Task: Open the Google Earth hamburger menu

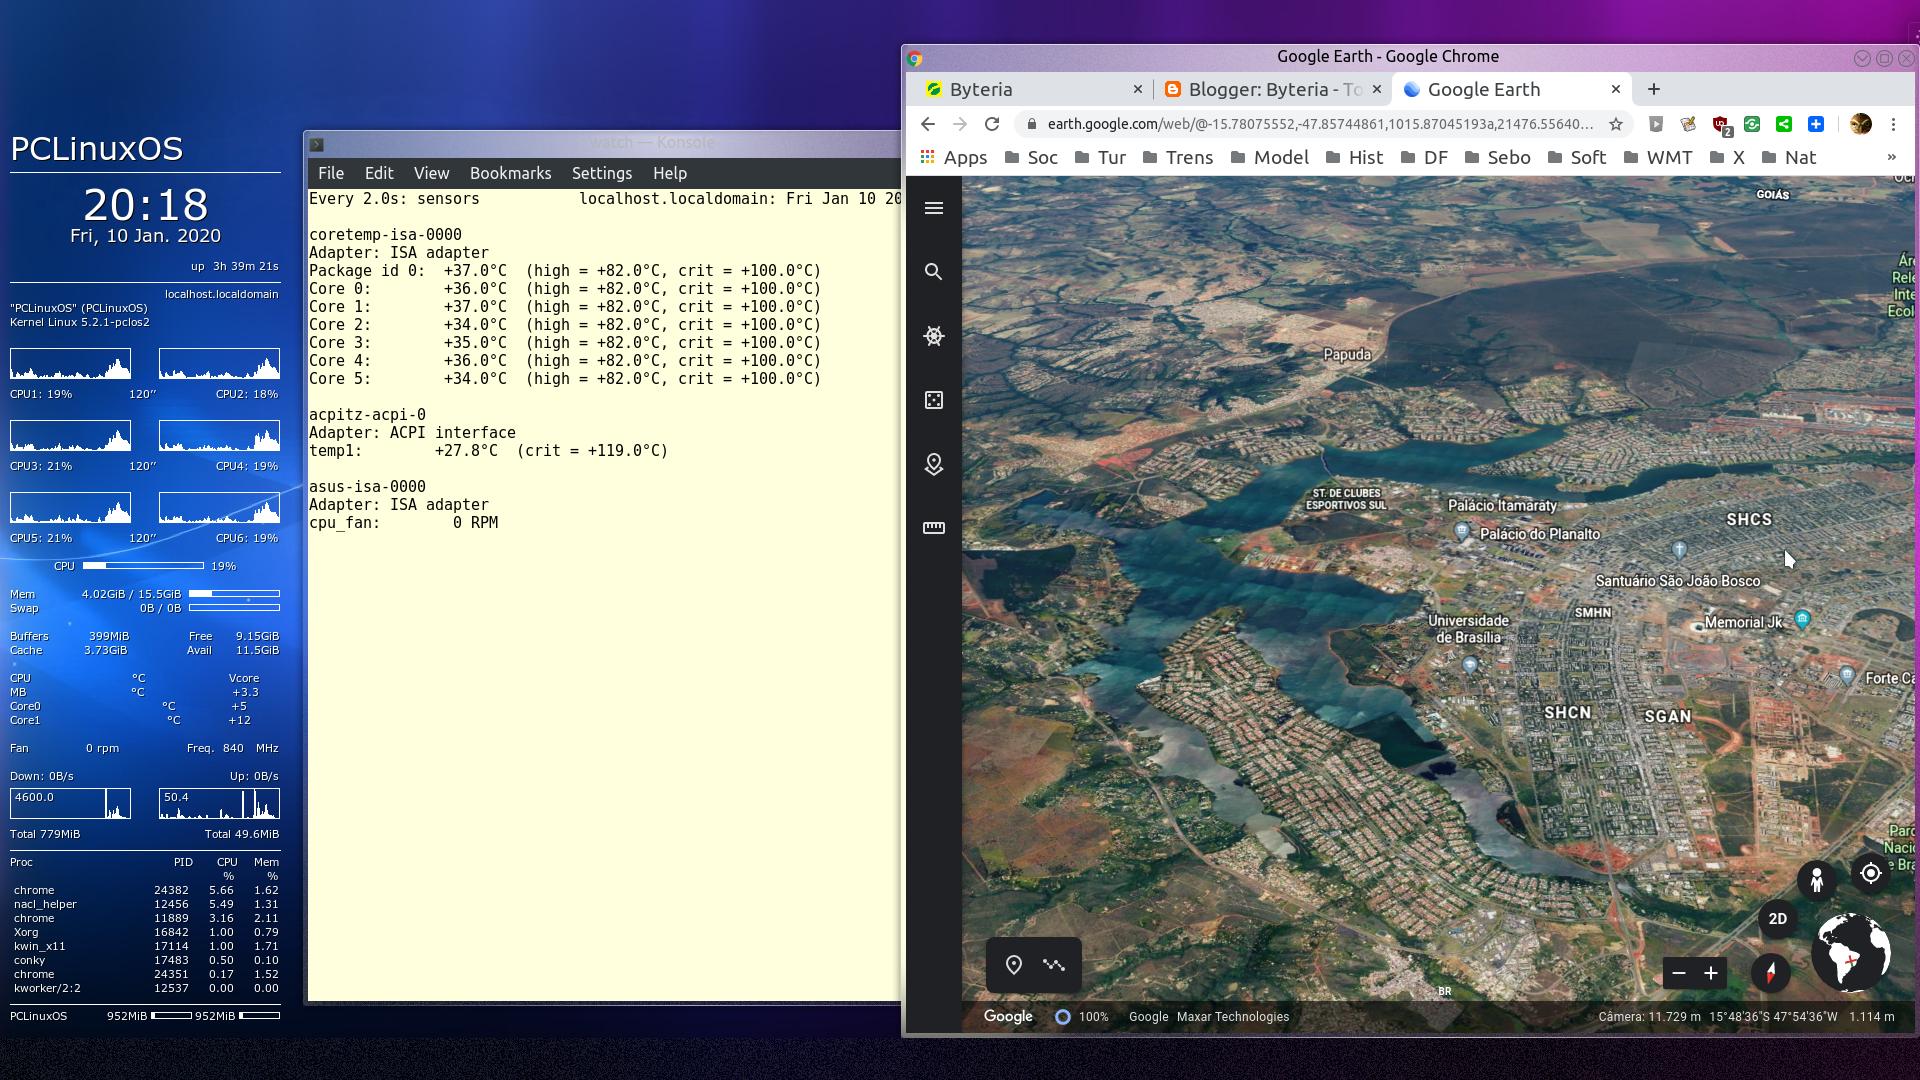Action: pos(933,208)
